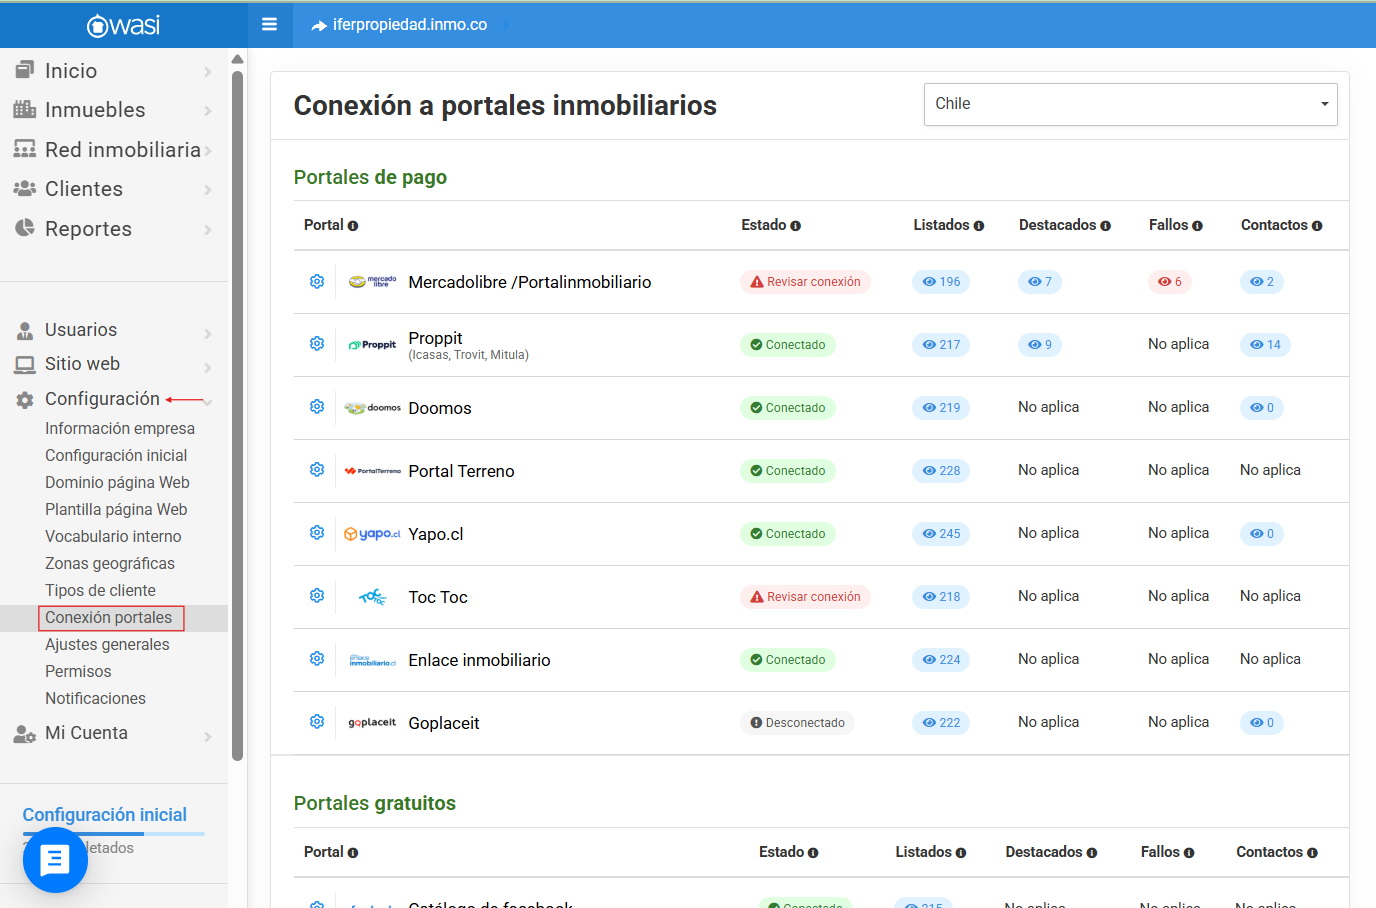Expand the Reportes menu chevron
Screen dimensions: 1376x908
click(x=208, y=230)
